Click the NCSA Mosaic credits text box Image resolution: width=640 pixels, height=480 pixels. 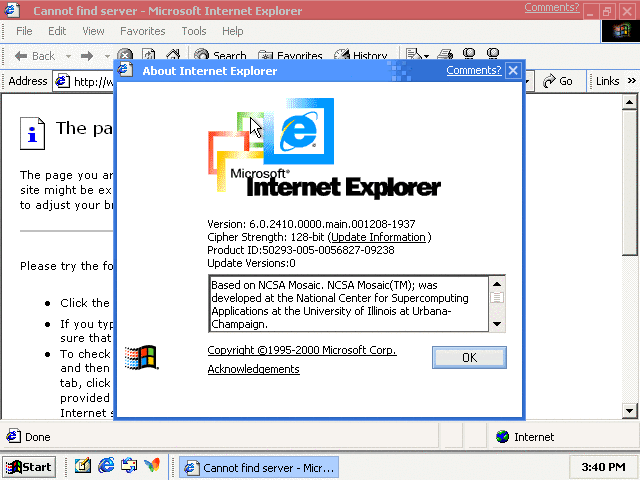(x=349, y=304)
